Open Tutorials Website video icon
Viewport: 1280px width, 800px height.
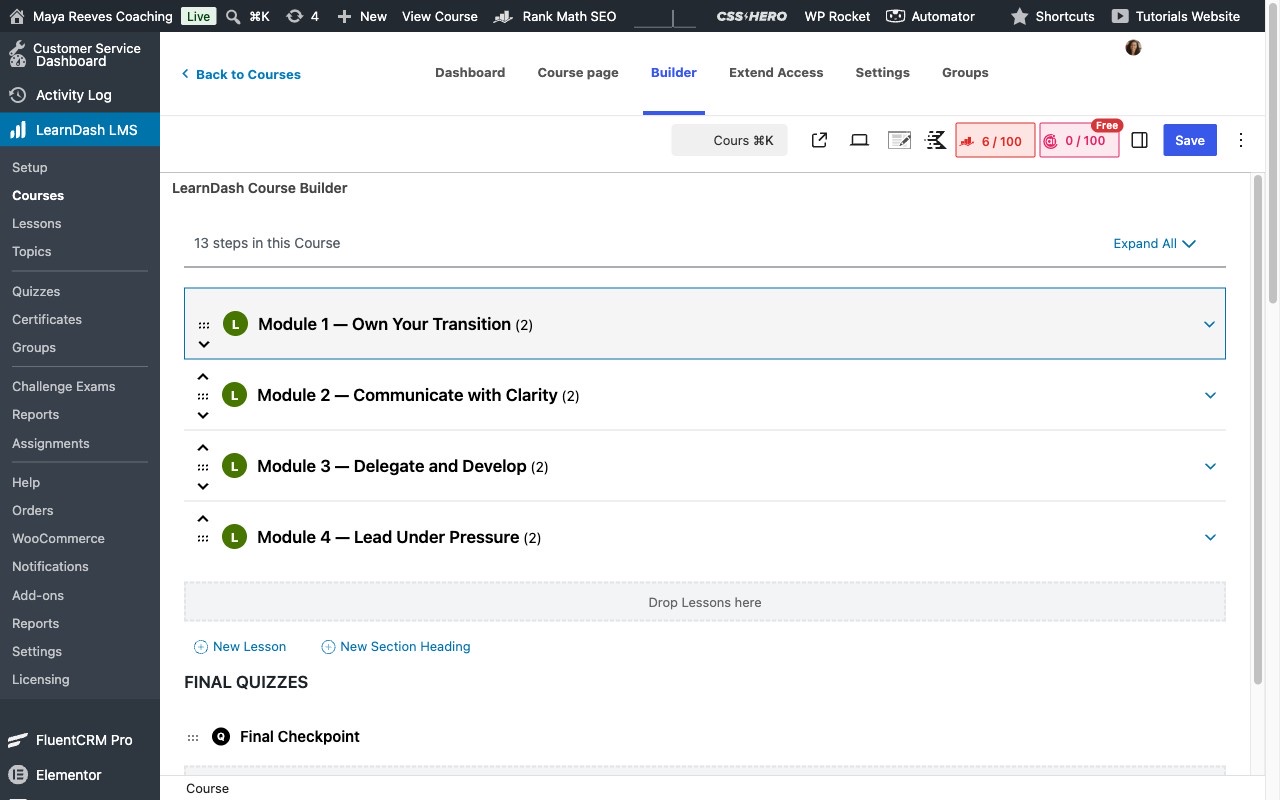tap(1120, 16)
